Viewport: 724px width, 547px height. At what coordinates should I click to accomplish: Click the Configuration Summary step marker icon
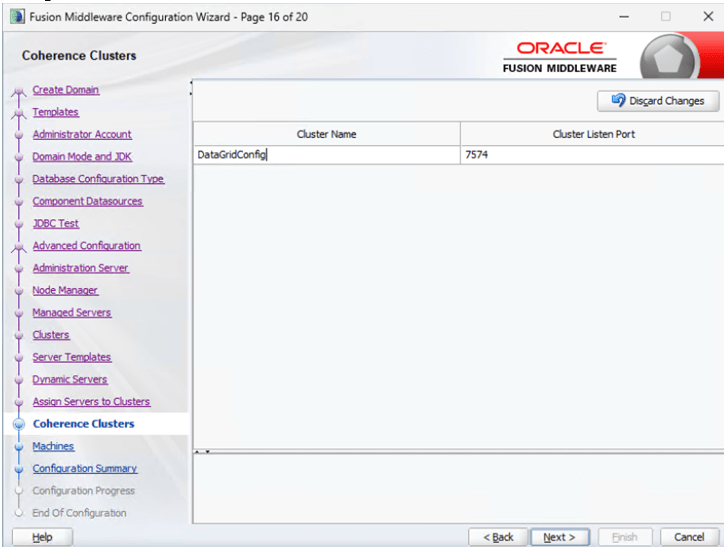tap(19, 469)
